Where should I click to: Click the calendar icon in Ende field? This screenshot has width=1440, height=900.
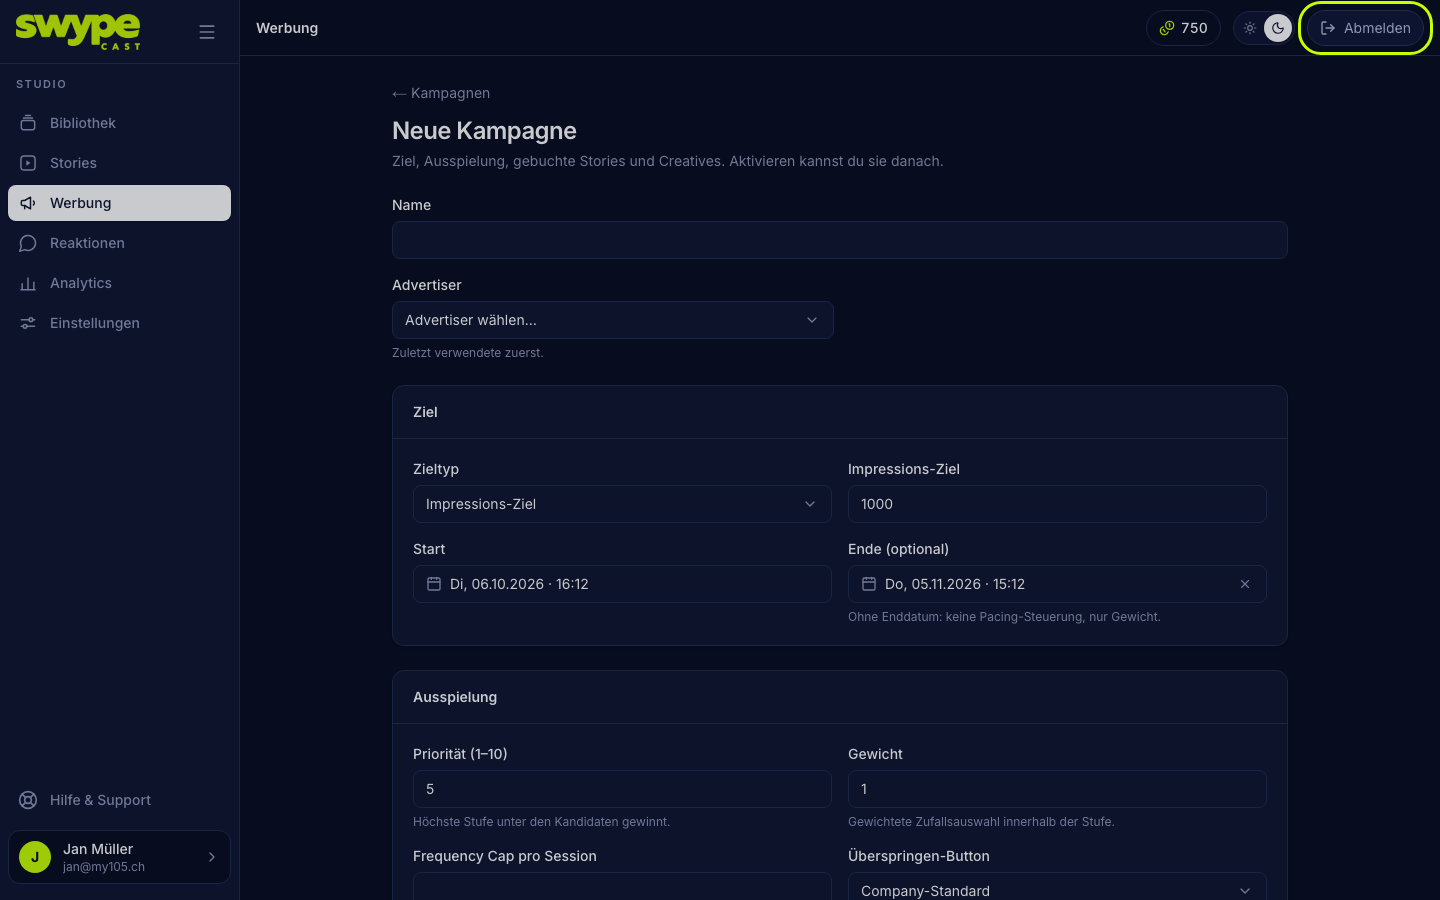coord(869,584)
